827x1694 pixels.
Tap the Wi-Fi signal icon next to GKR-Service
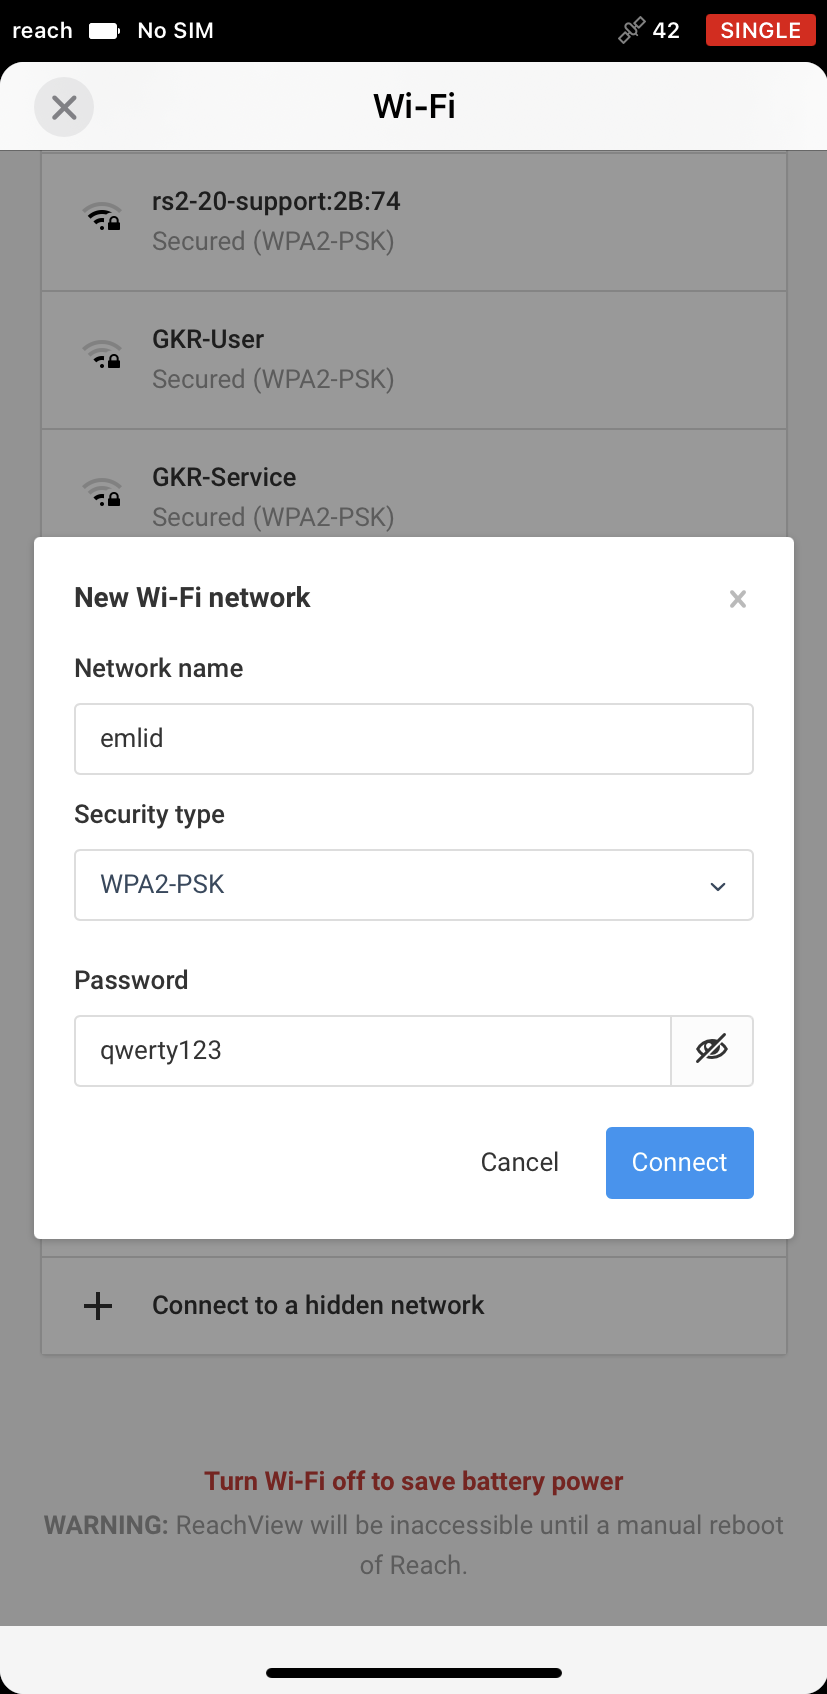(102, 492)
